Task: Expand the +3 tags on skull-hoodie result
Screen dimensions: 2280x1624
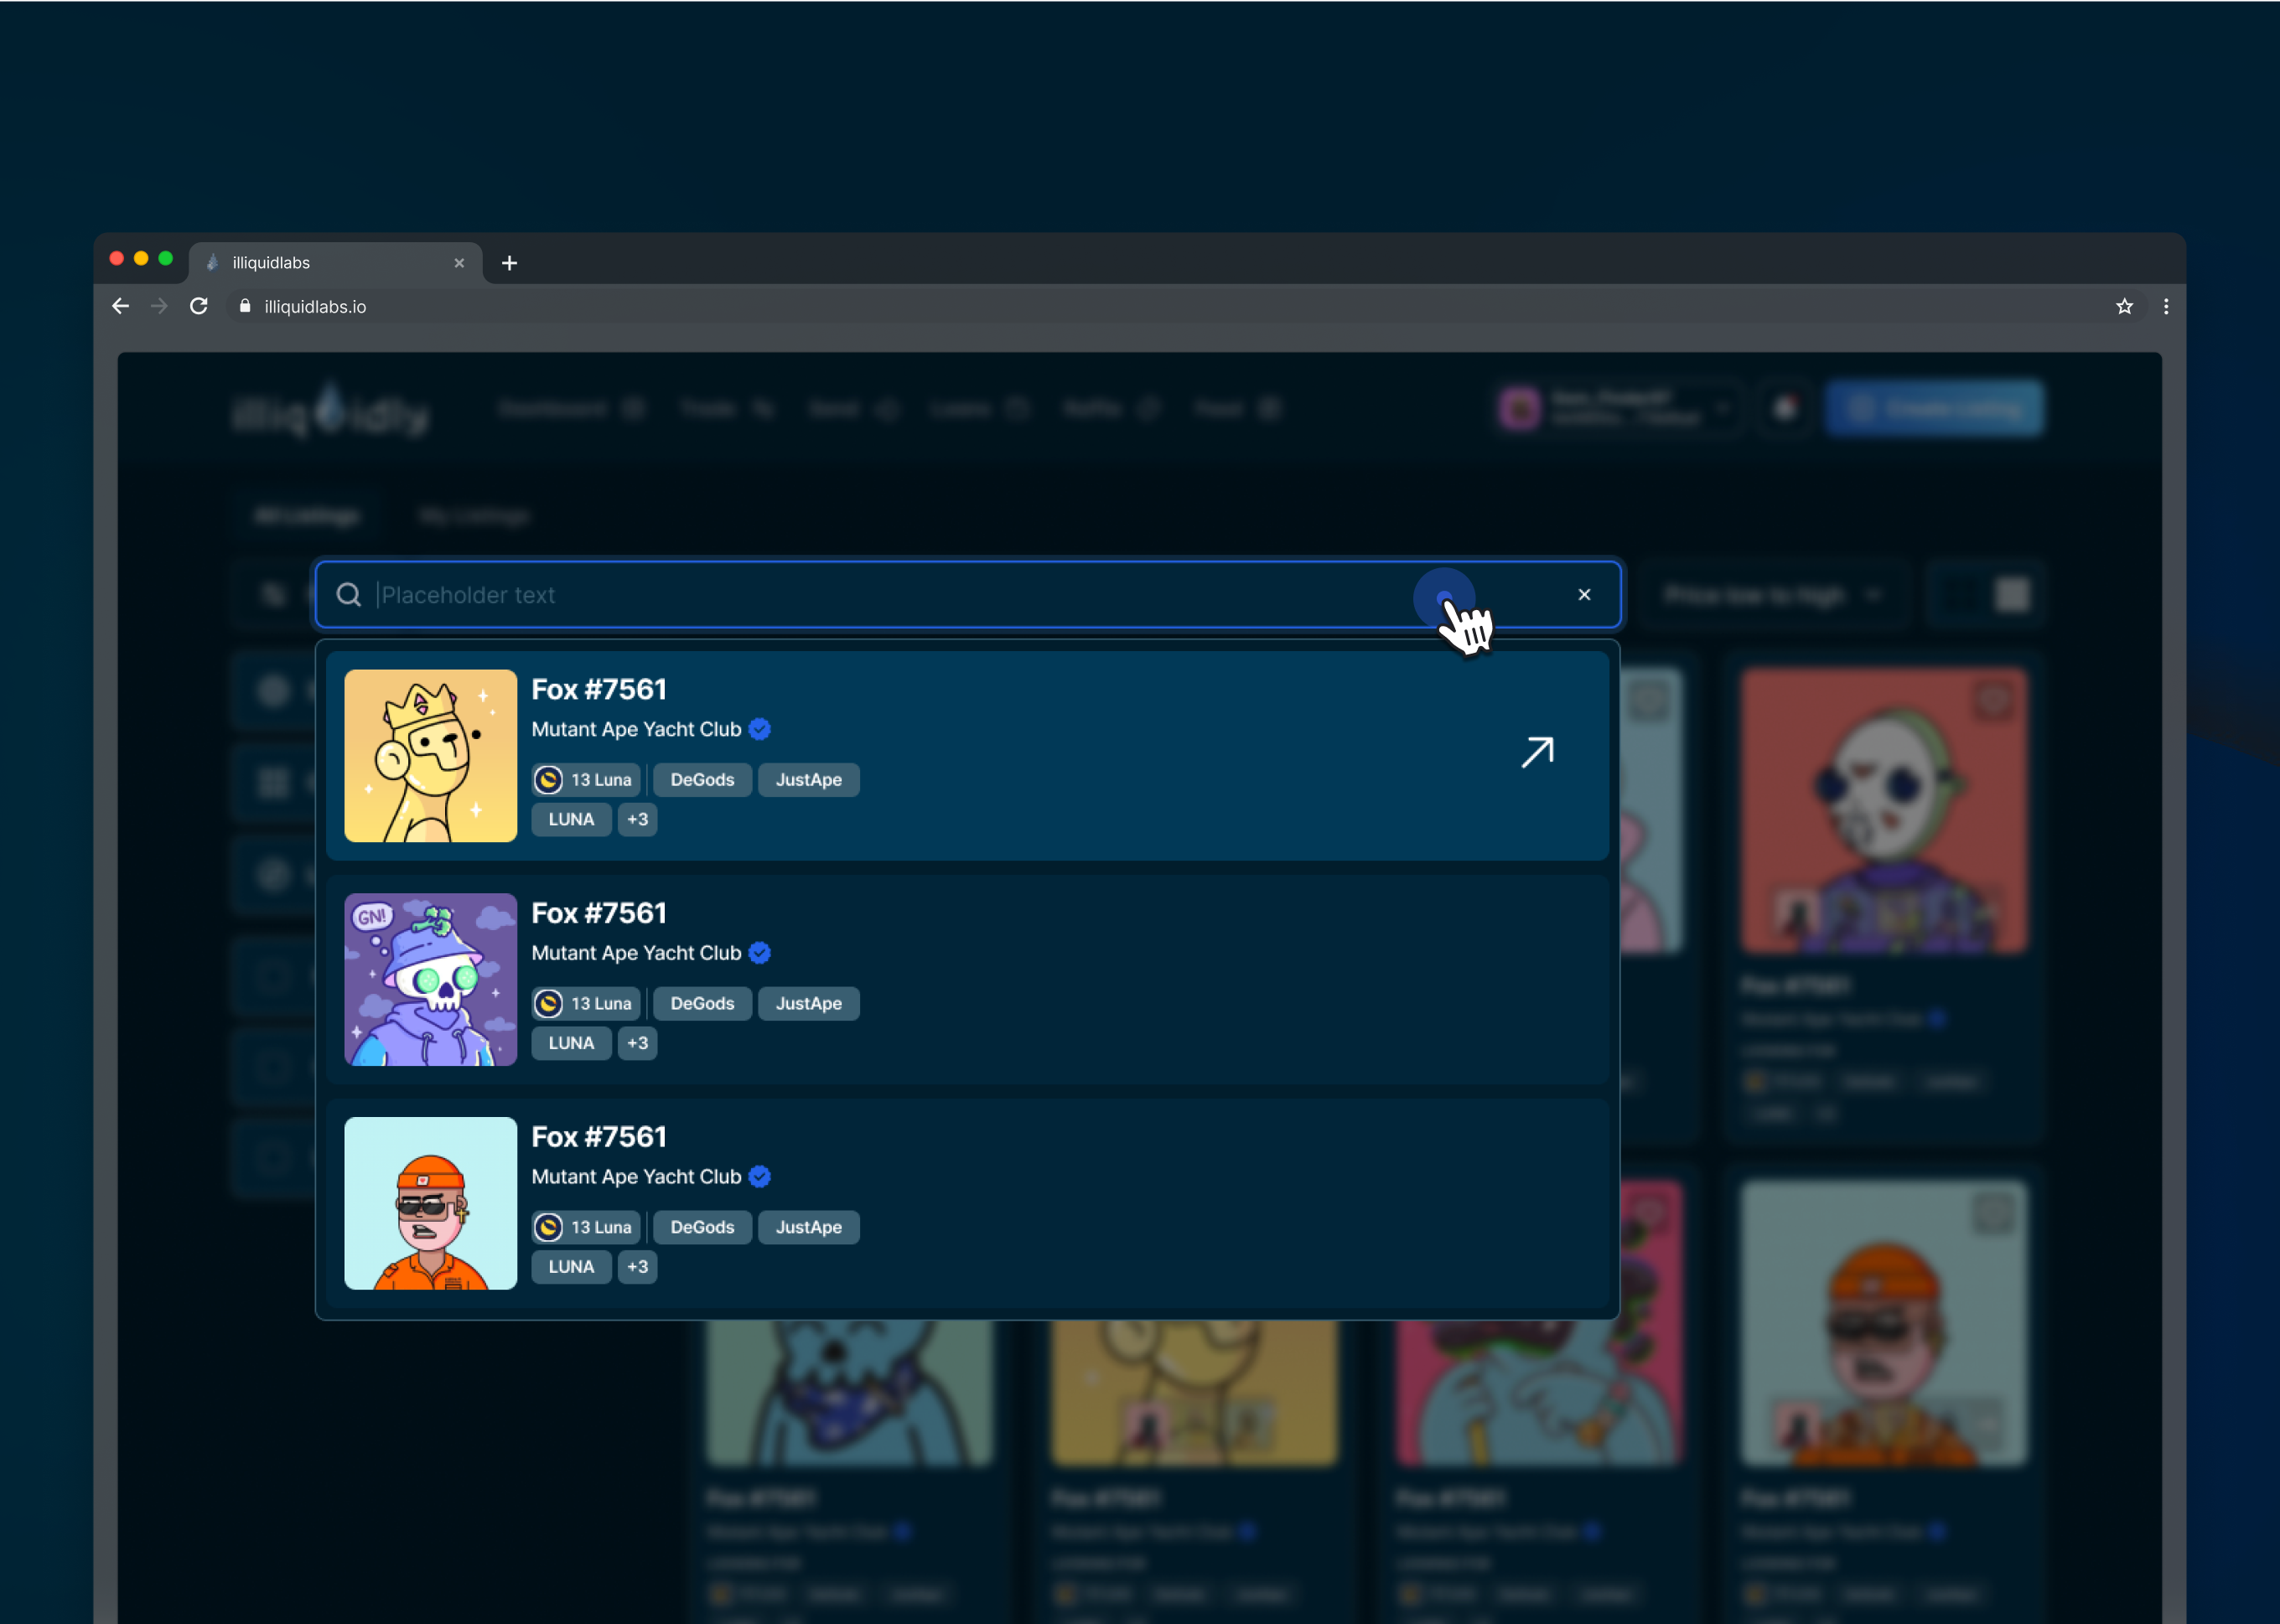Action: (x=637, y=1043)
